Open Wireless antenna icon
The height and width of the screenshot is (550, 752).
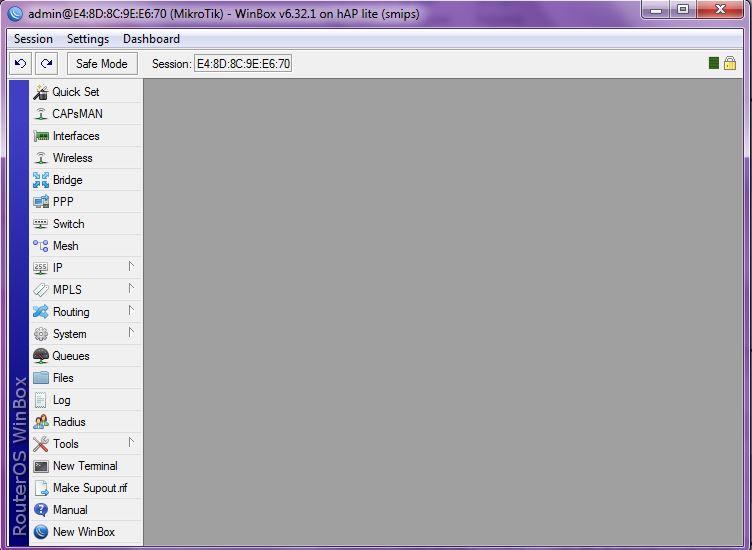click(x=41, y=158)
